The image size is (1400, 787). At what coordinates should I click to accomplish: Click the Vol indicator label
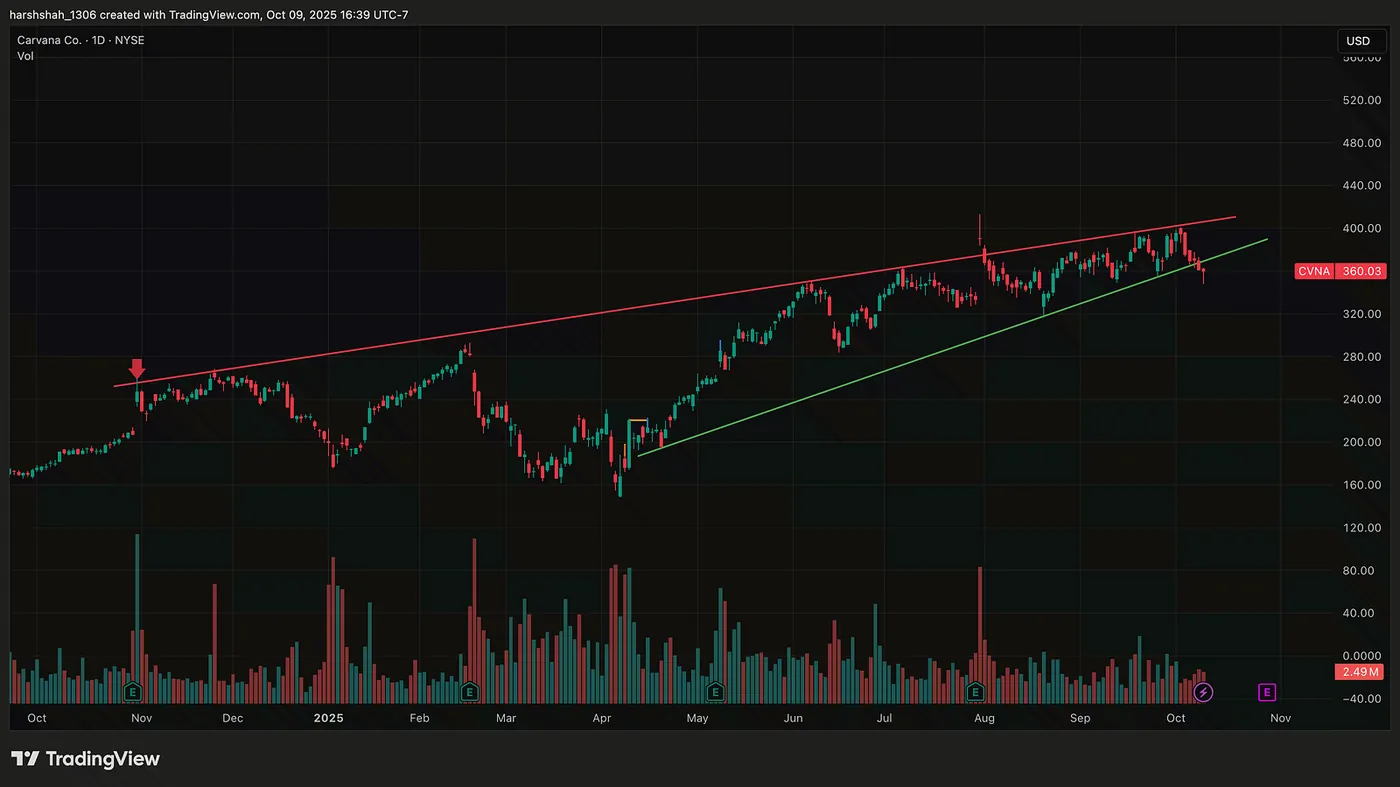[25, 57]
